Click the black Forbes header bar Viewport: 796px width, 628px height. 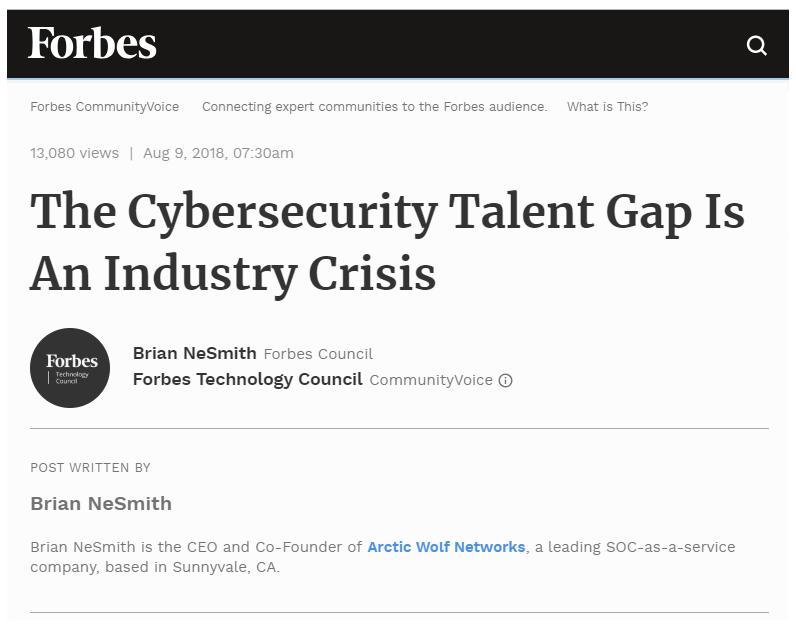pos(398,44)
